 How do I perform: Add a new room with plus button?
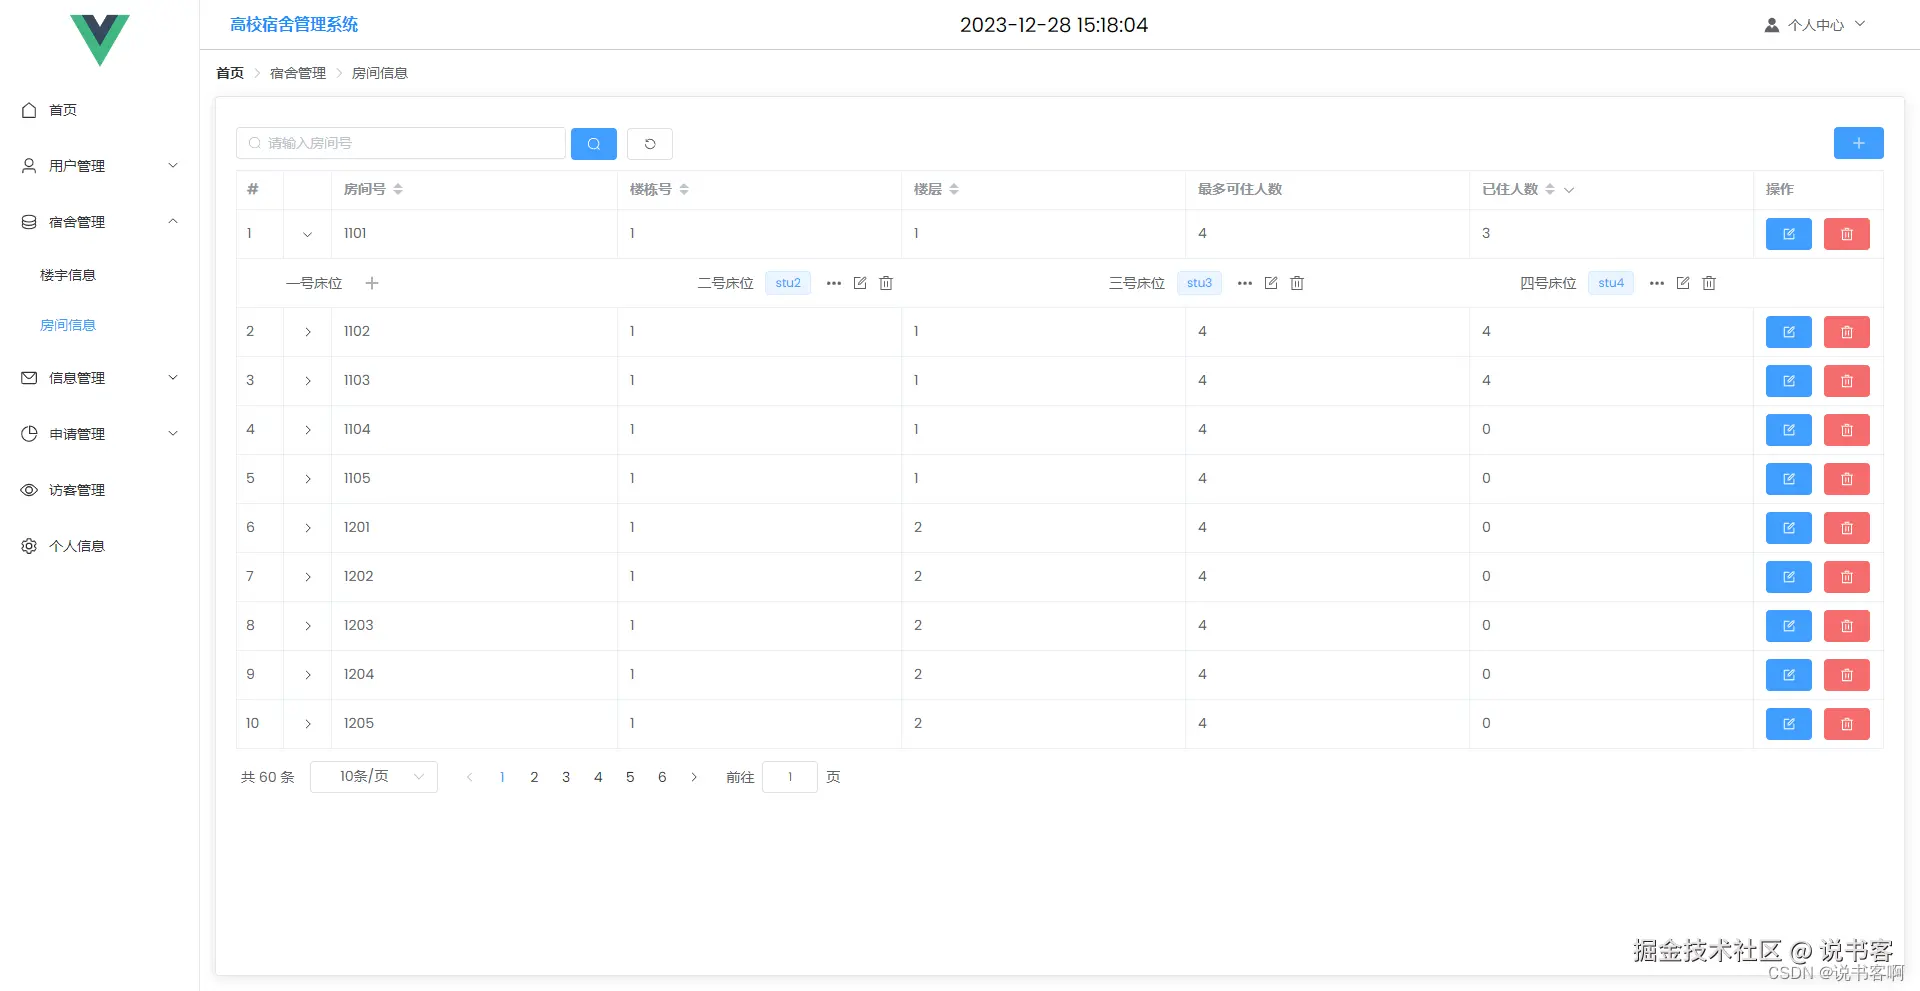(1858, 143)
